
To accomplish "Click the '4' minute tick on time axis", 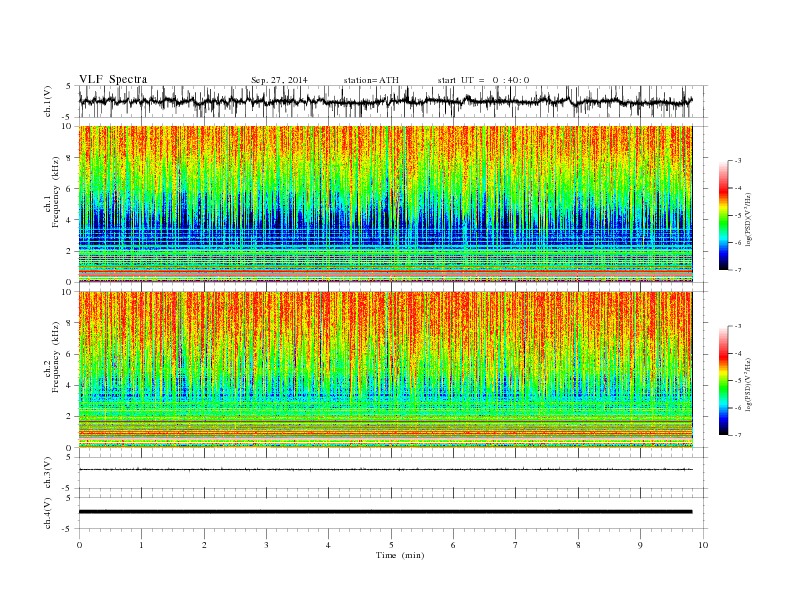I will coord(328,545).
